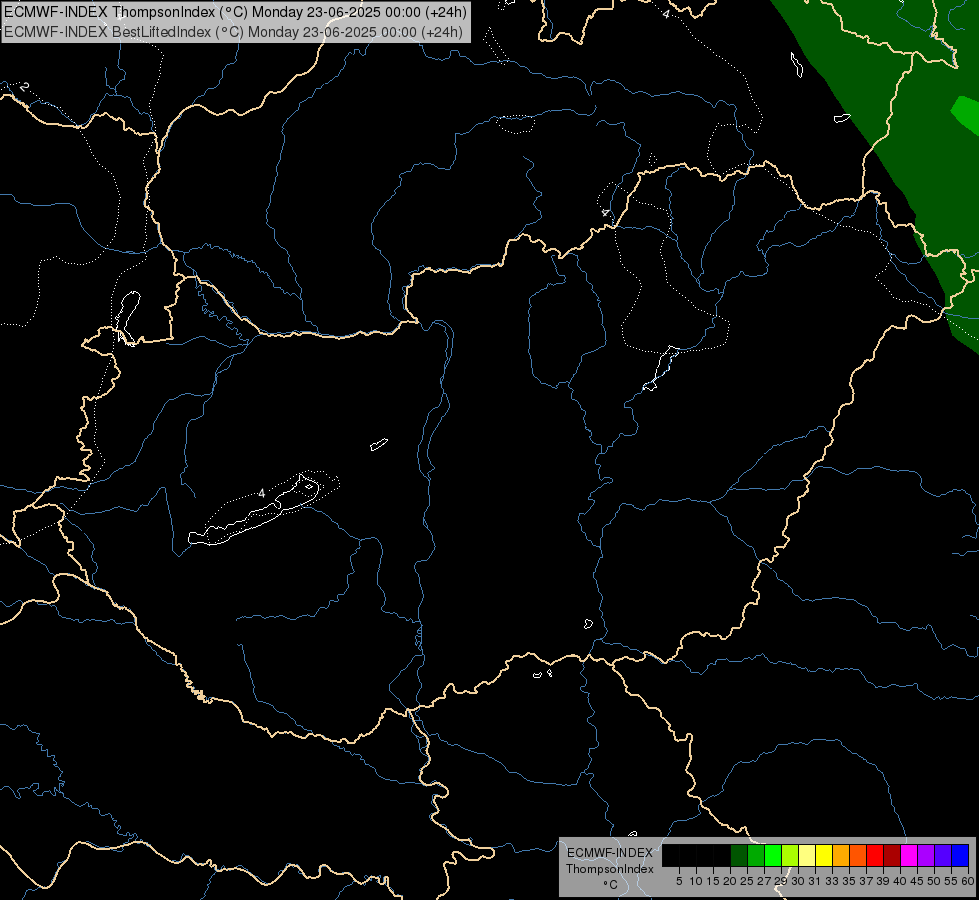Click the legend tick value 45
This screenshot has height=900, width=979.
[x=917, y=881]
